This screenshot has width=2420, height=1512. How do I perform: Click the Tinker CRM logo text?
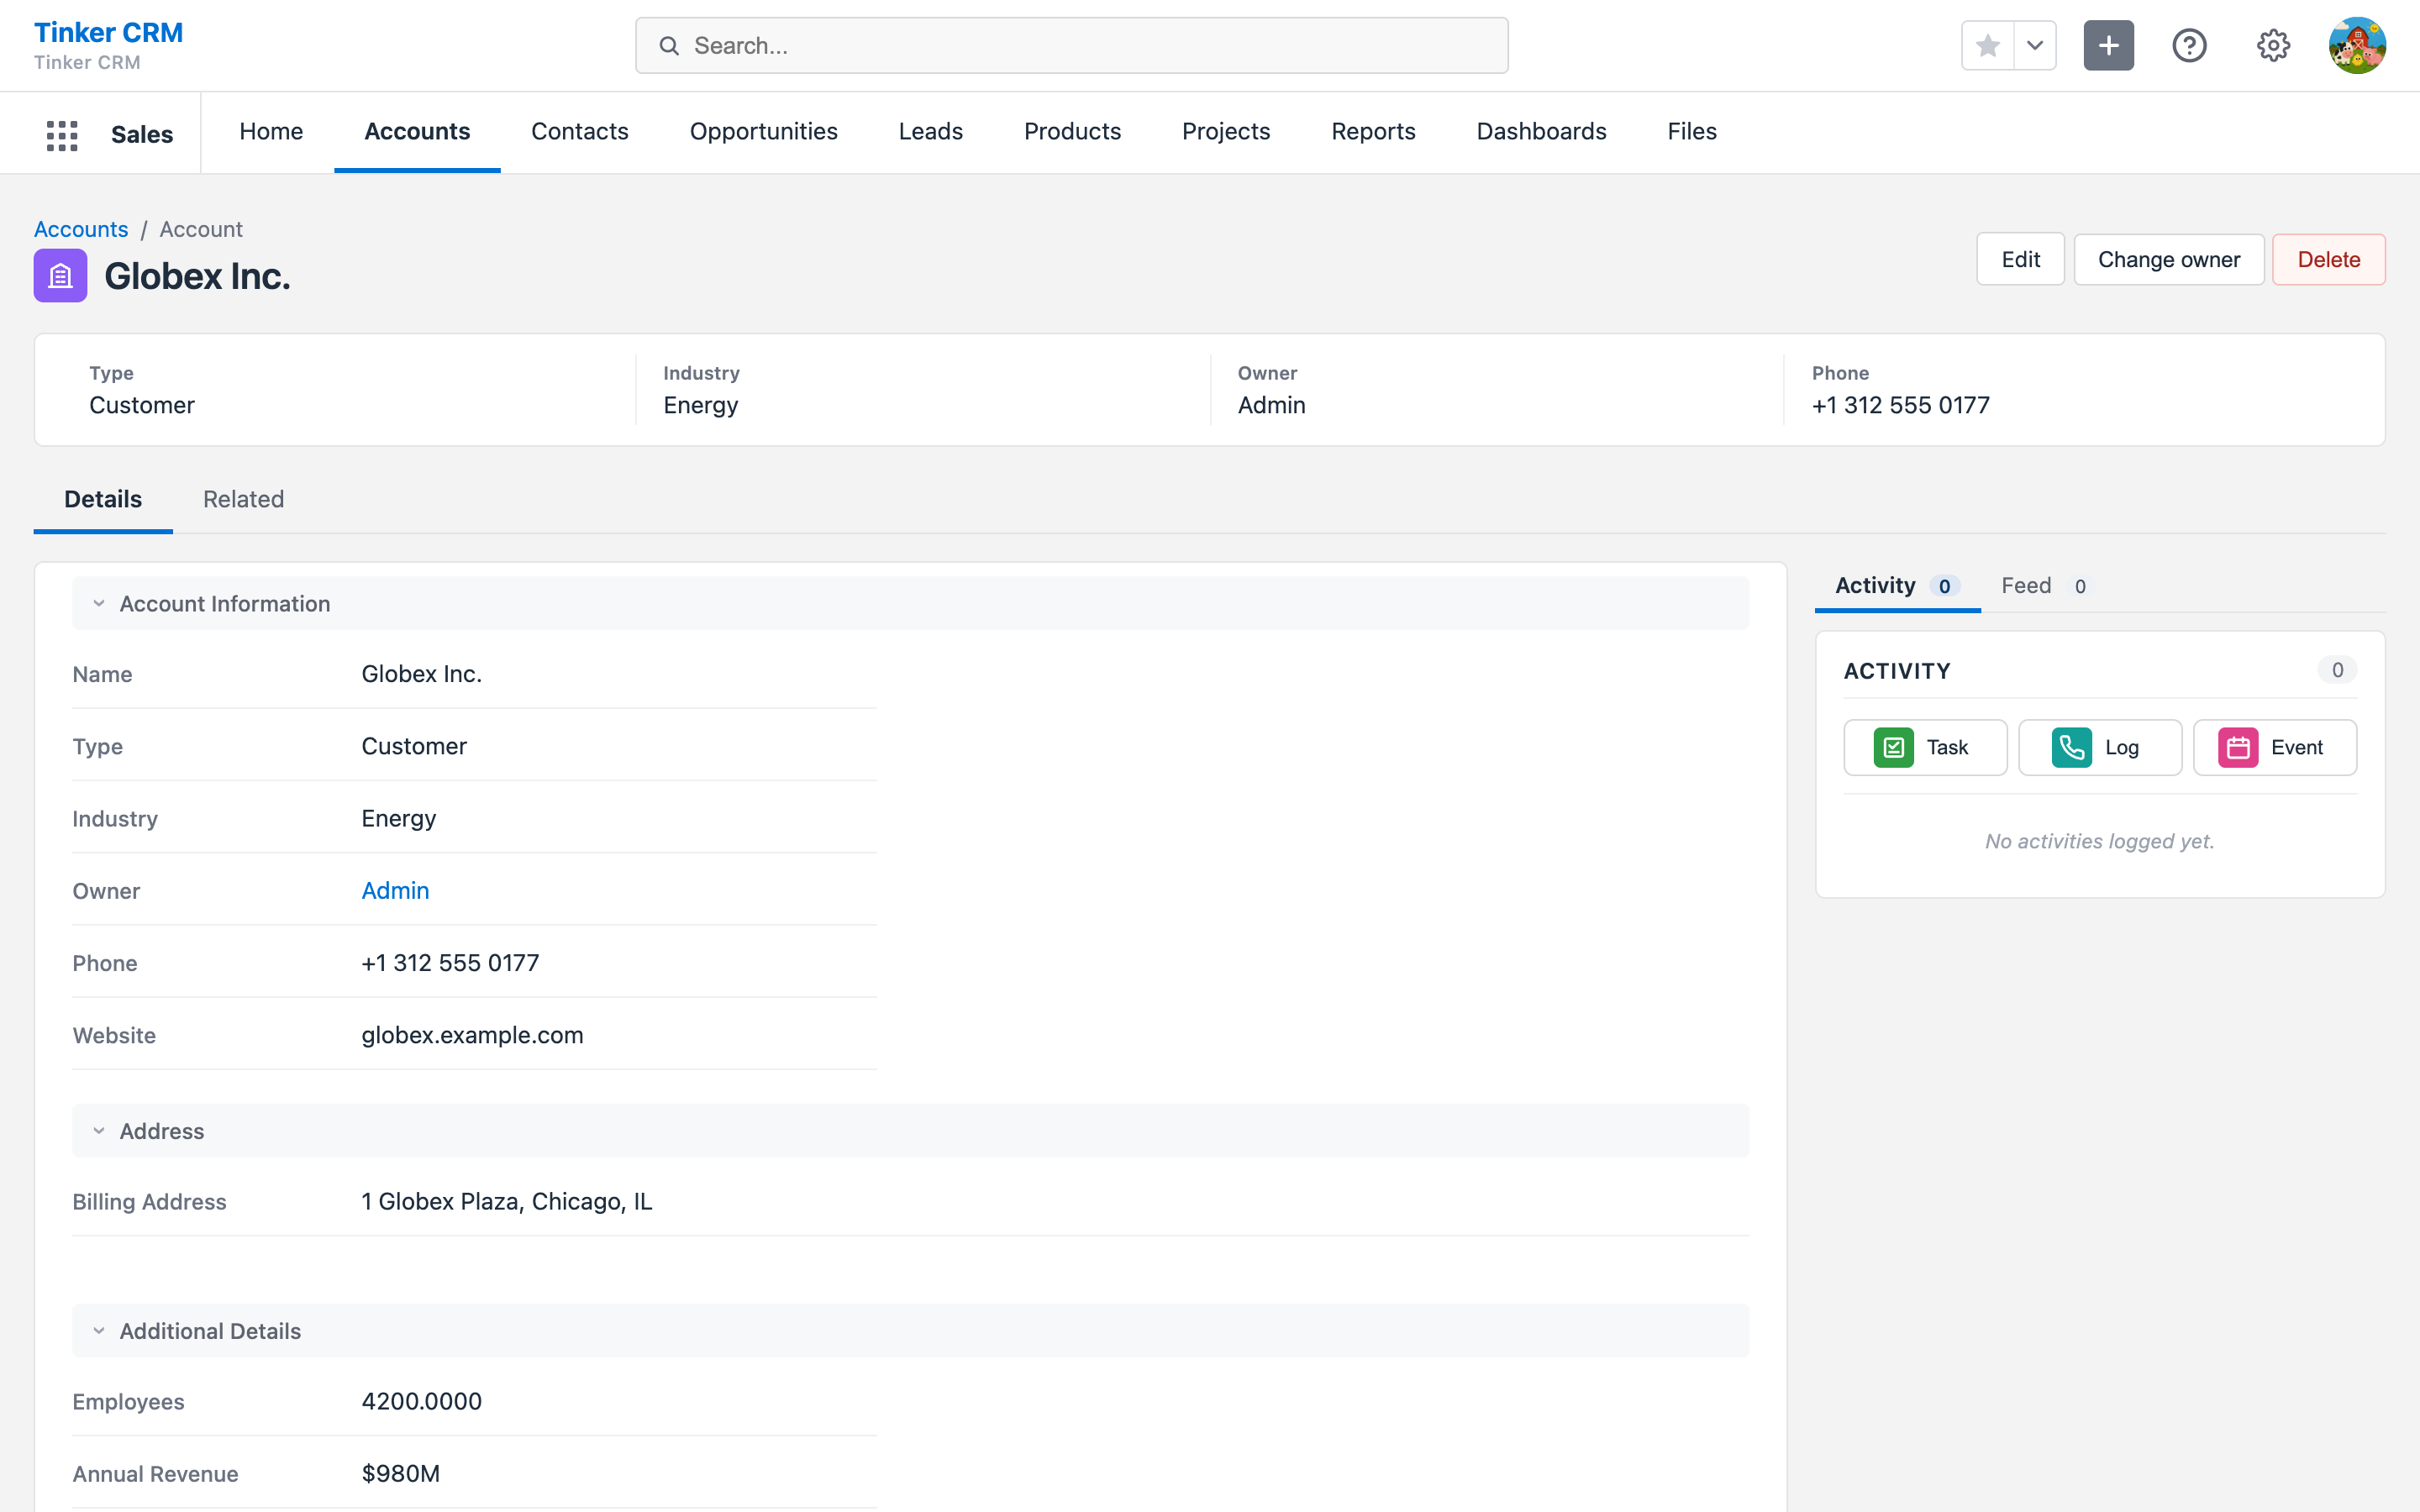(x=108, y=33)
